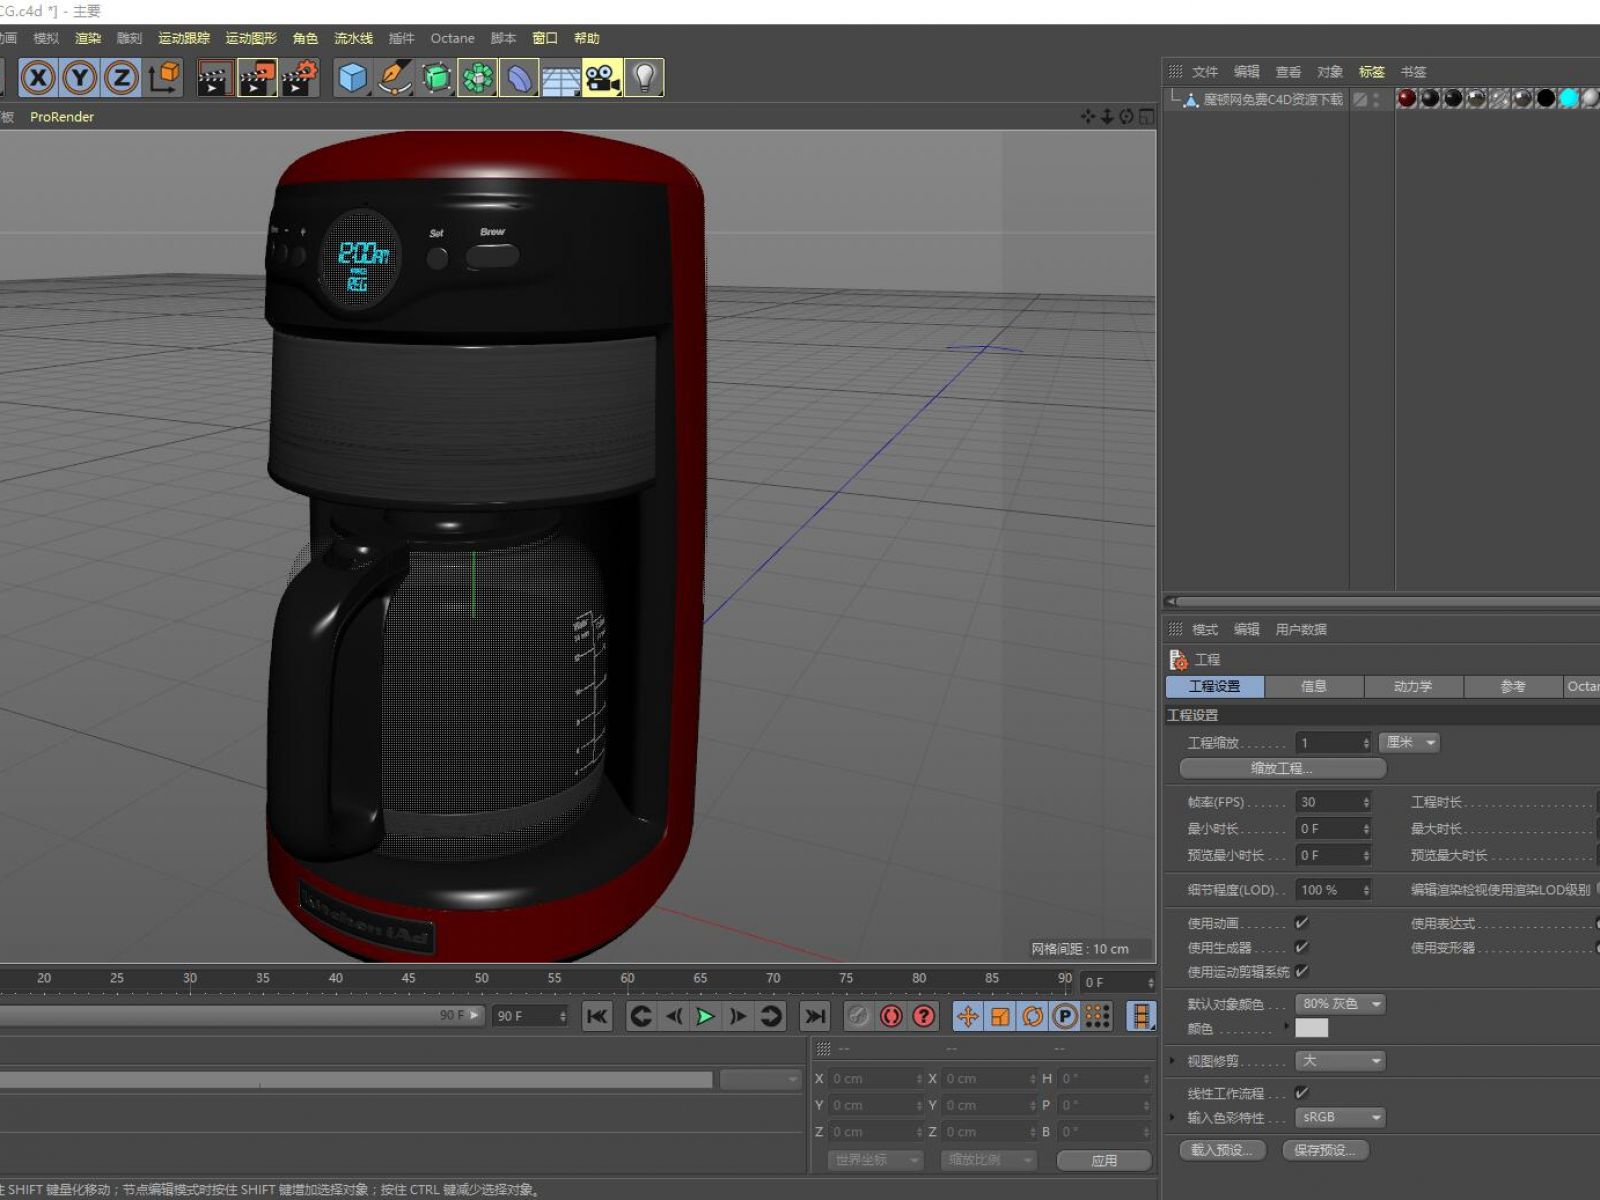Switch to the 动力学 tab

tap(1413, 686)
